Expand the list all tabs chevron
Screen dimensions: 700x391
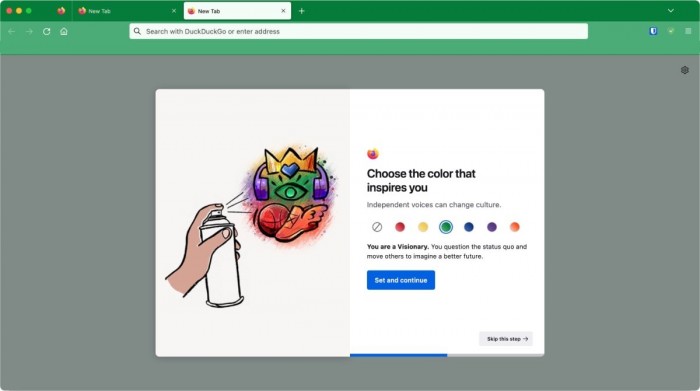(x=671, y=11)
